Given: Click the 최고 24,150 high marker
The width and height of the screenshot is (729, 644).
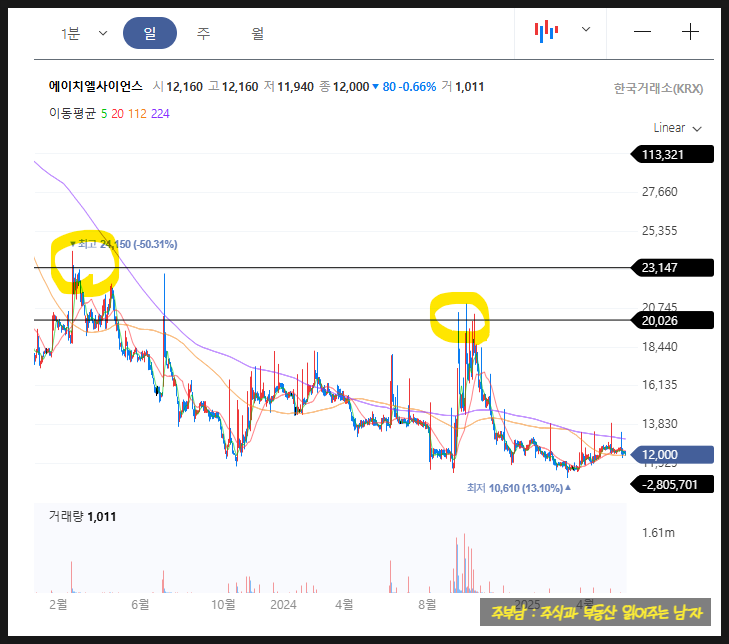Looking at the screenshot, I should click(x=124, y=244).
